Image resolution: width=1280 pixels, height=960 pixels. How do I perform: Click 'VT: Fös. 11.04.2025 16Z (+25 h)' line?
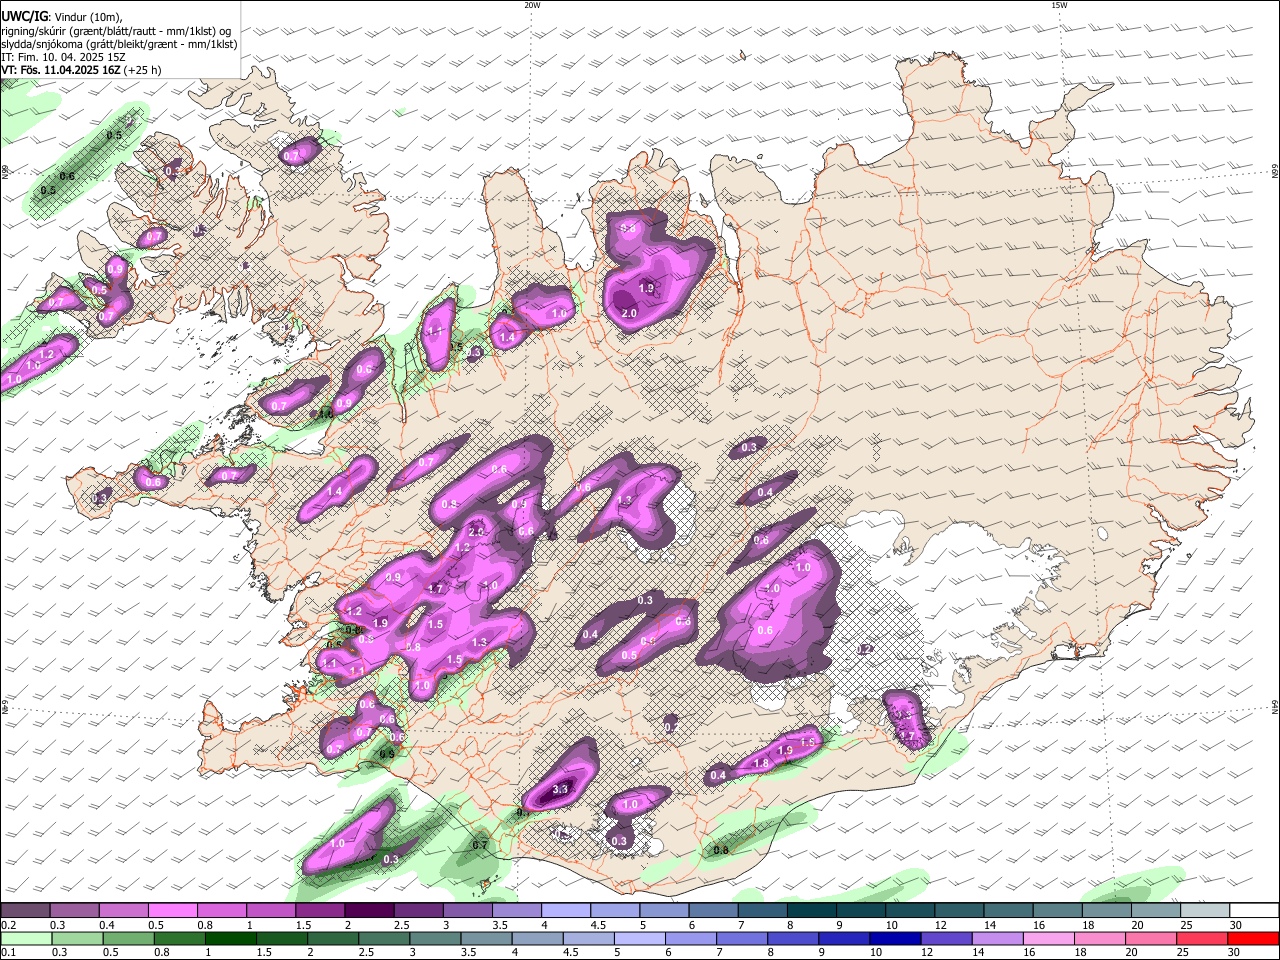pos(81,70)
